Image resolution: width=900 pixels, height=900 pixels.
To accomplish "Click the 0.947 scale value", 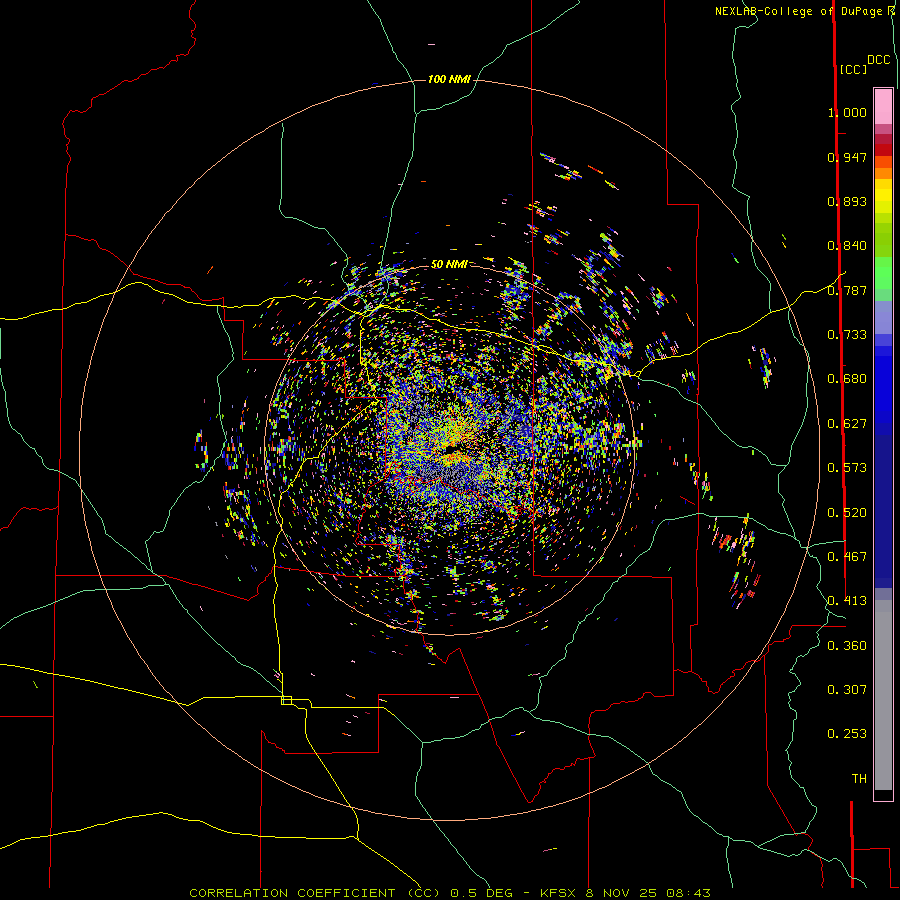I will (x=847, y=157).
